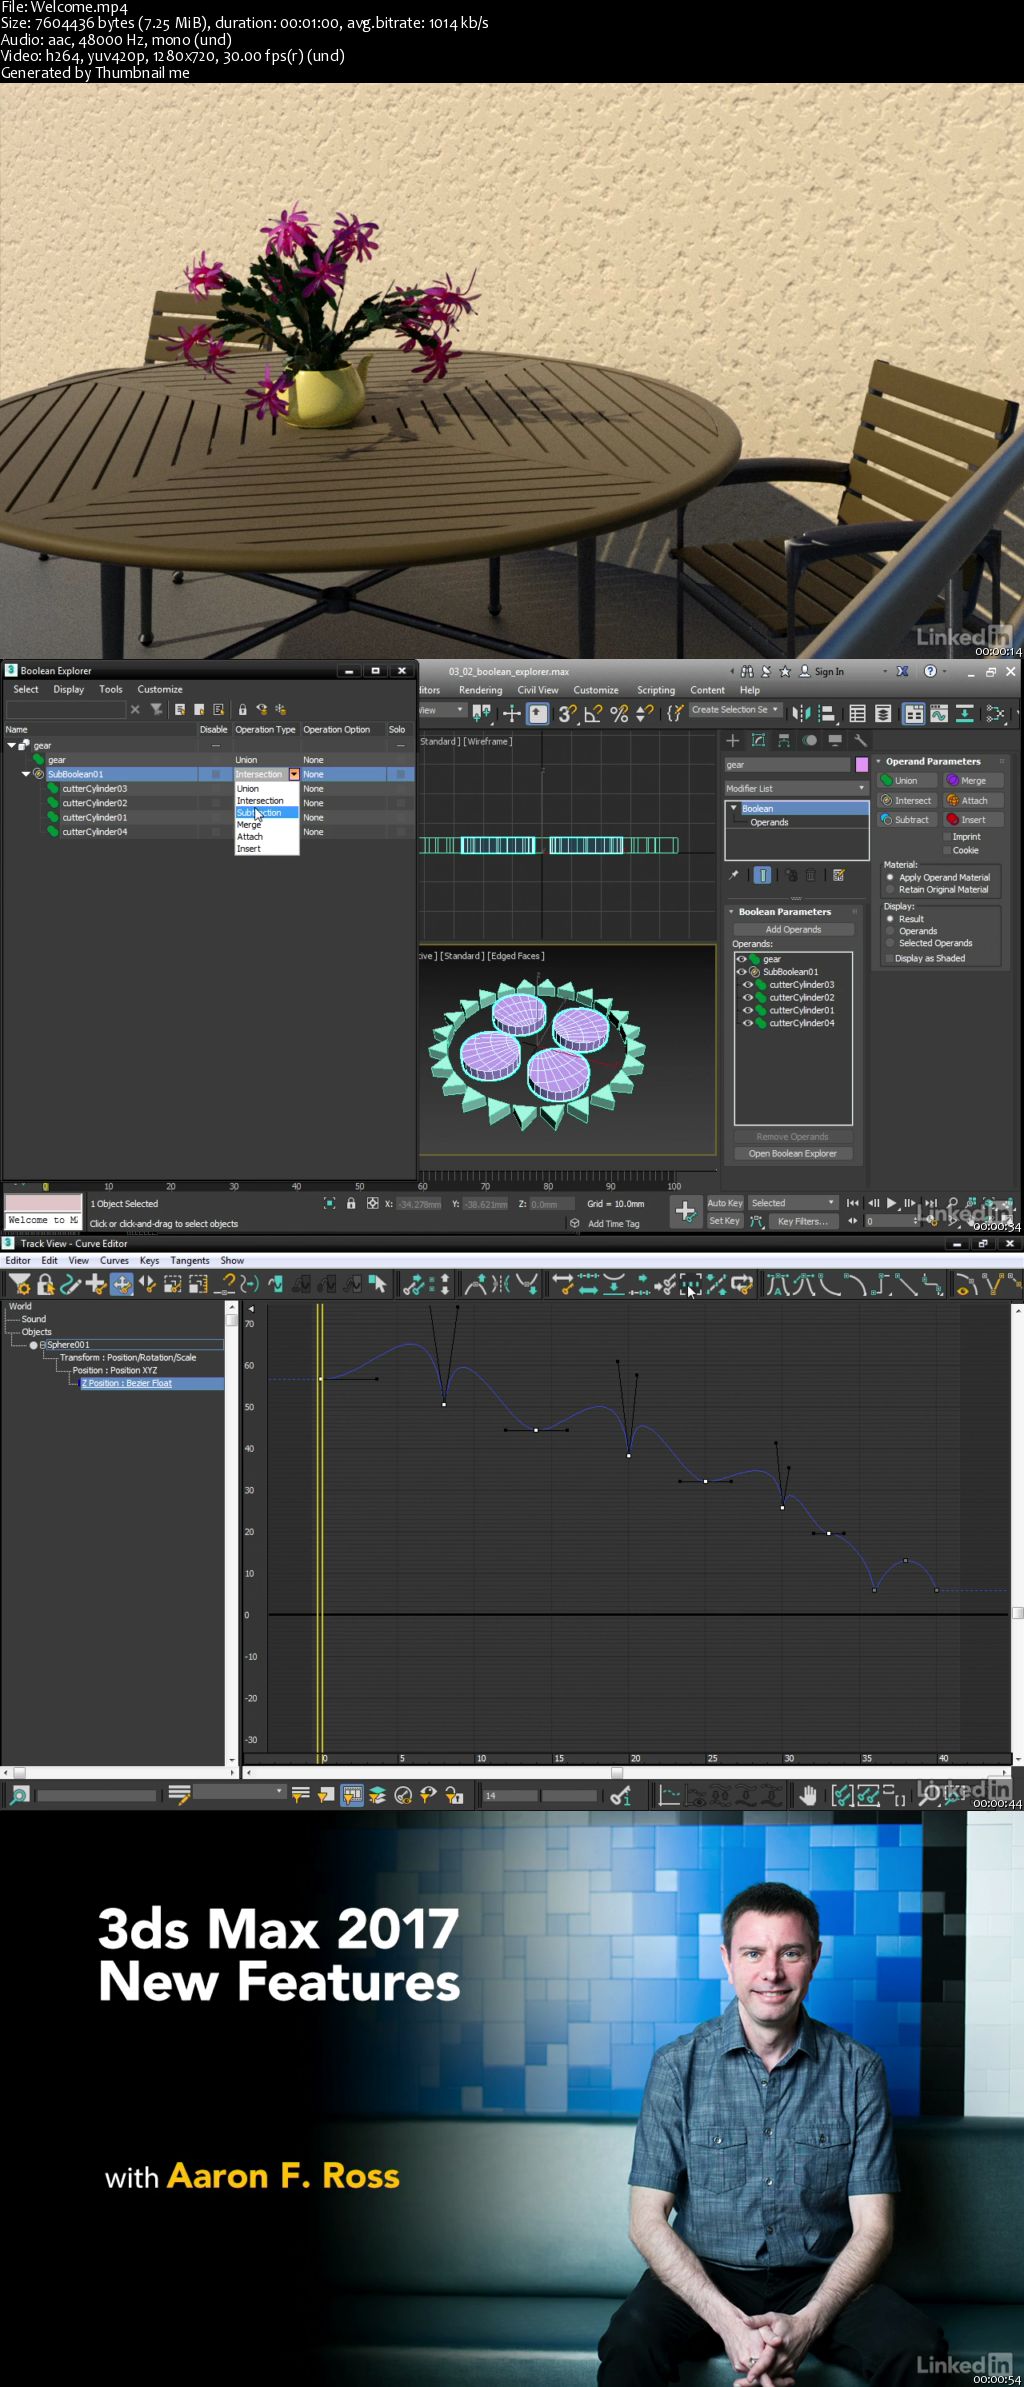Collapse SubBoolean01 in Boolean Explorer tree
Screen dimensions: 1024x2387
(26, 774)
